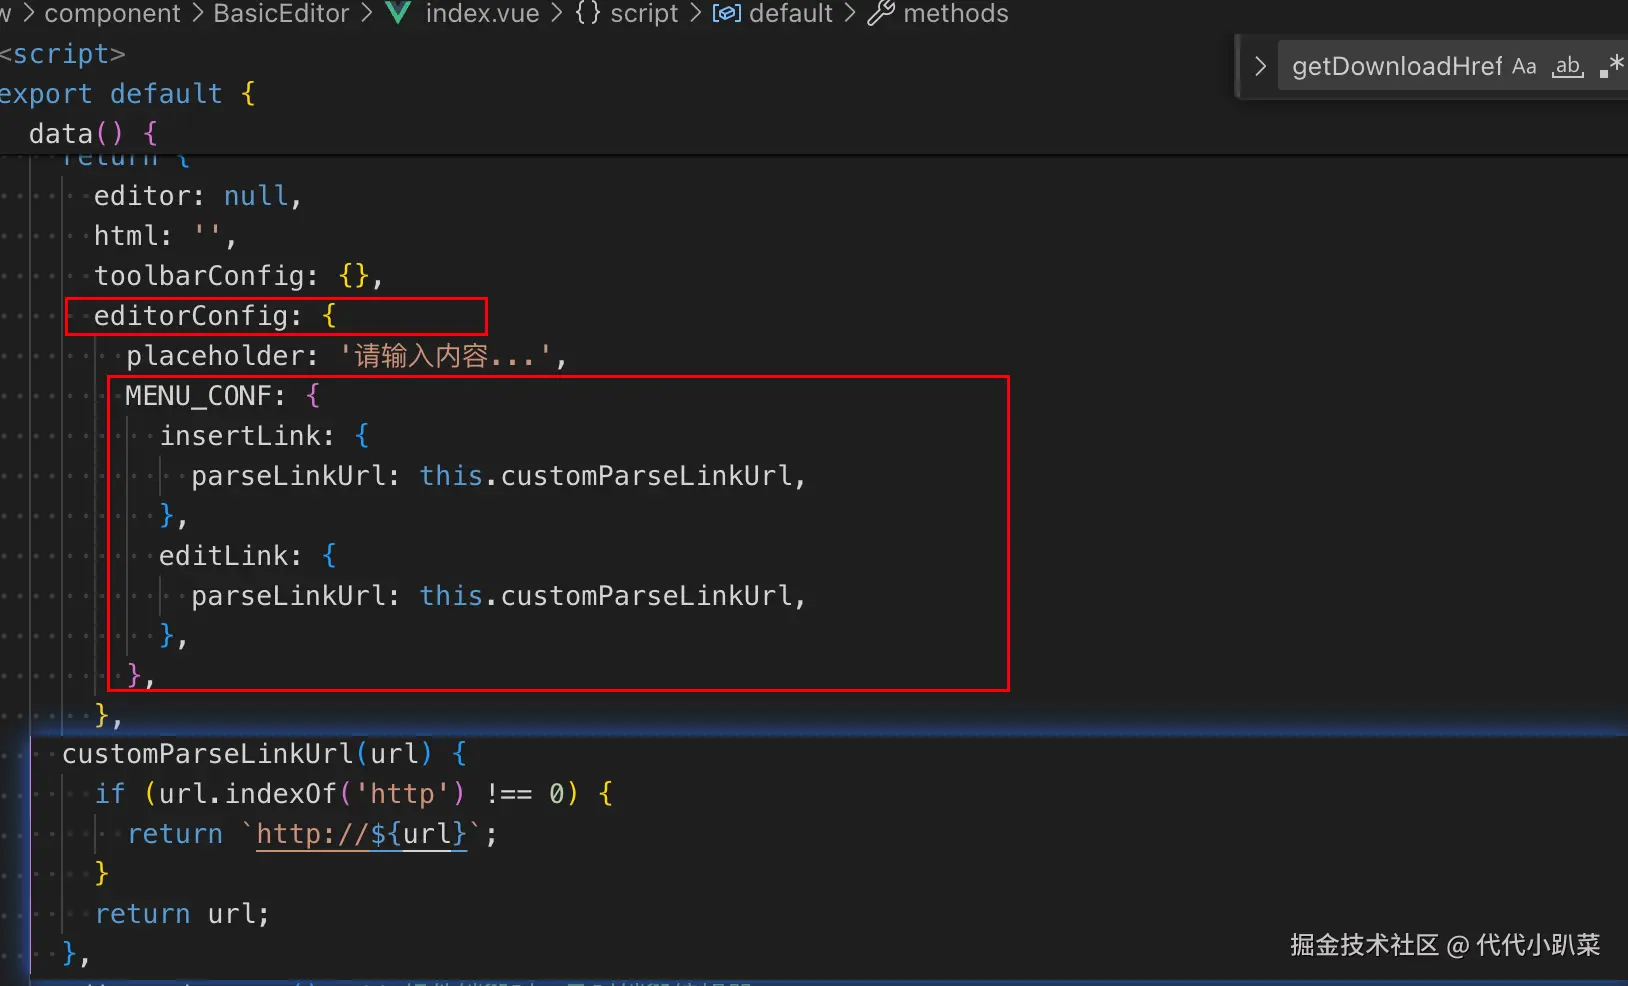Click the placeholder string '请输入内容...'
The image size is (1628, 986).
(448, 356)
